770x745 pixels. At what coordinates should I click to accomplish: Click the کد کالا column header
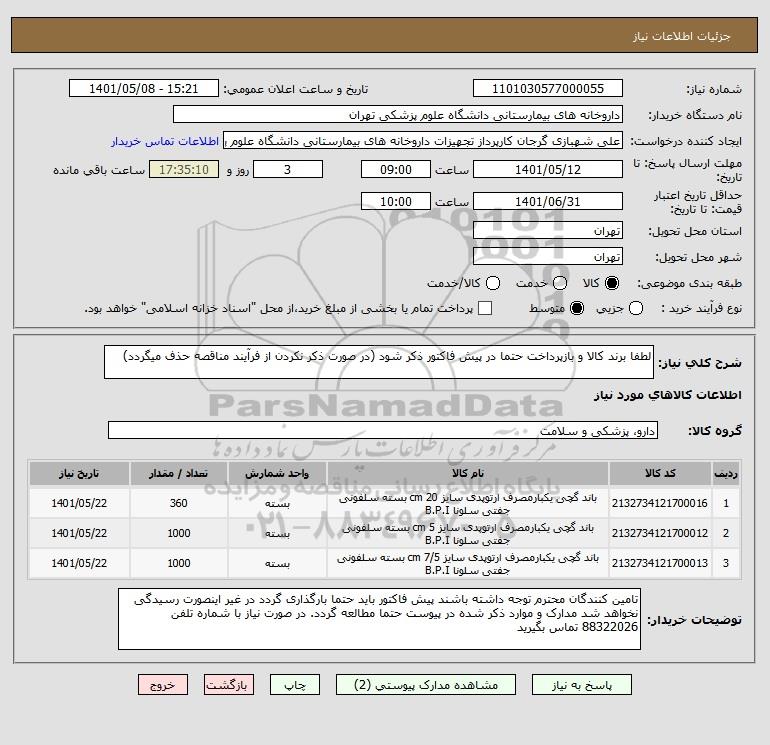coord(660,473)
